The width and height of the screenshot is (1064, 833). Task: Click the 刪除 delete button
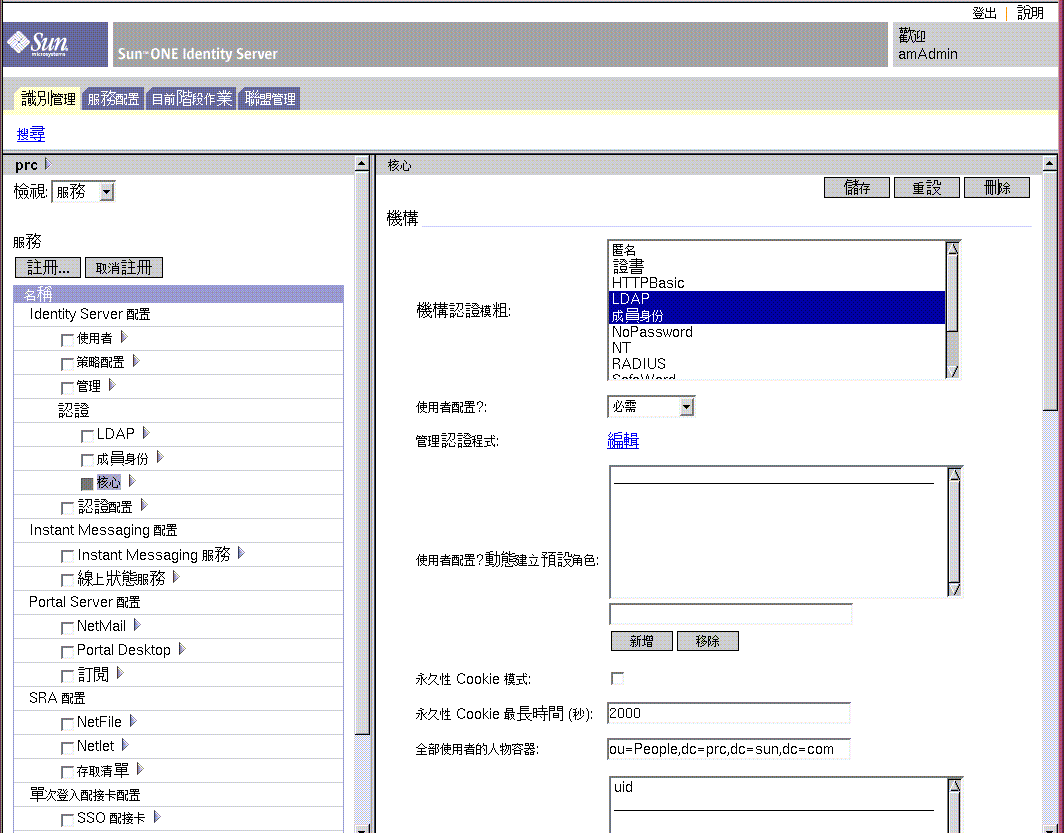click(997, 188)
